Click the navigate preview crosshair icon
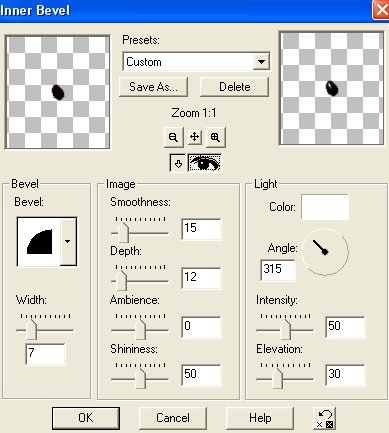This screenshot has height=433, width=389. click(195, 137)
